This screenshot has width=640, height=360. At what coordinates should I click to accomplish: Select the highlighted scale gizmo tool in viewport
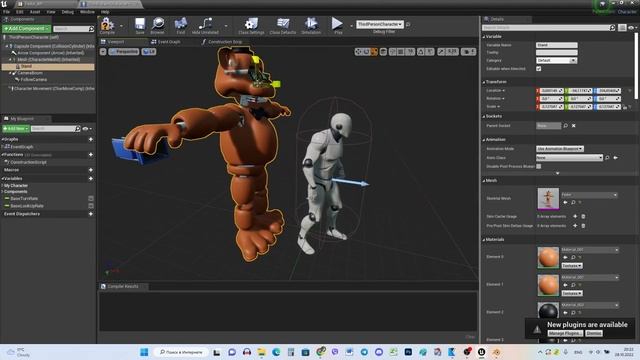pos(374,52)
